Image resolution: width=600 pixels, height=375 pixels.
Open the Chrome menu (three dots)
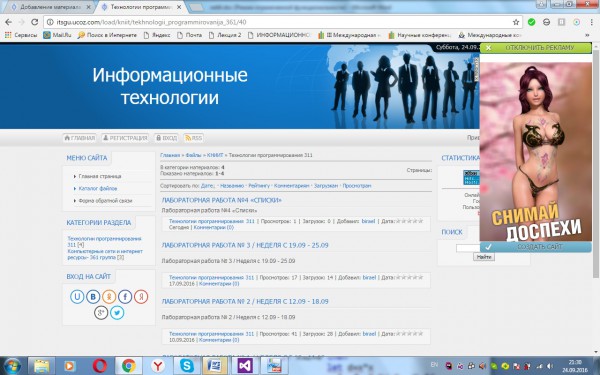[592, 22]
